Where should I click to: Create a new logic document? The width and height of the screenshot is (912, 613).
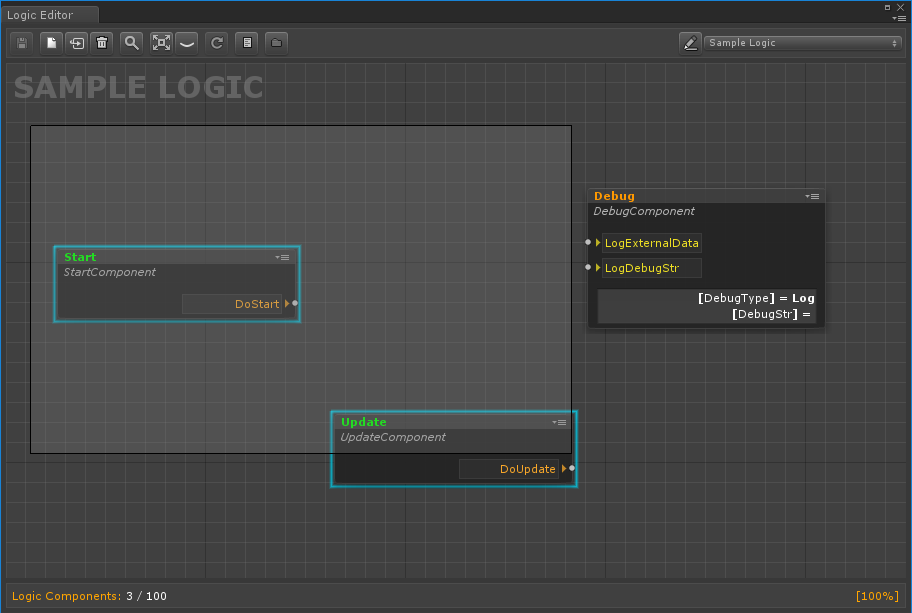click(51, 43)
